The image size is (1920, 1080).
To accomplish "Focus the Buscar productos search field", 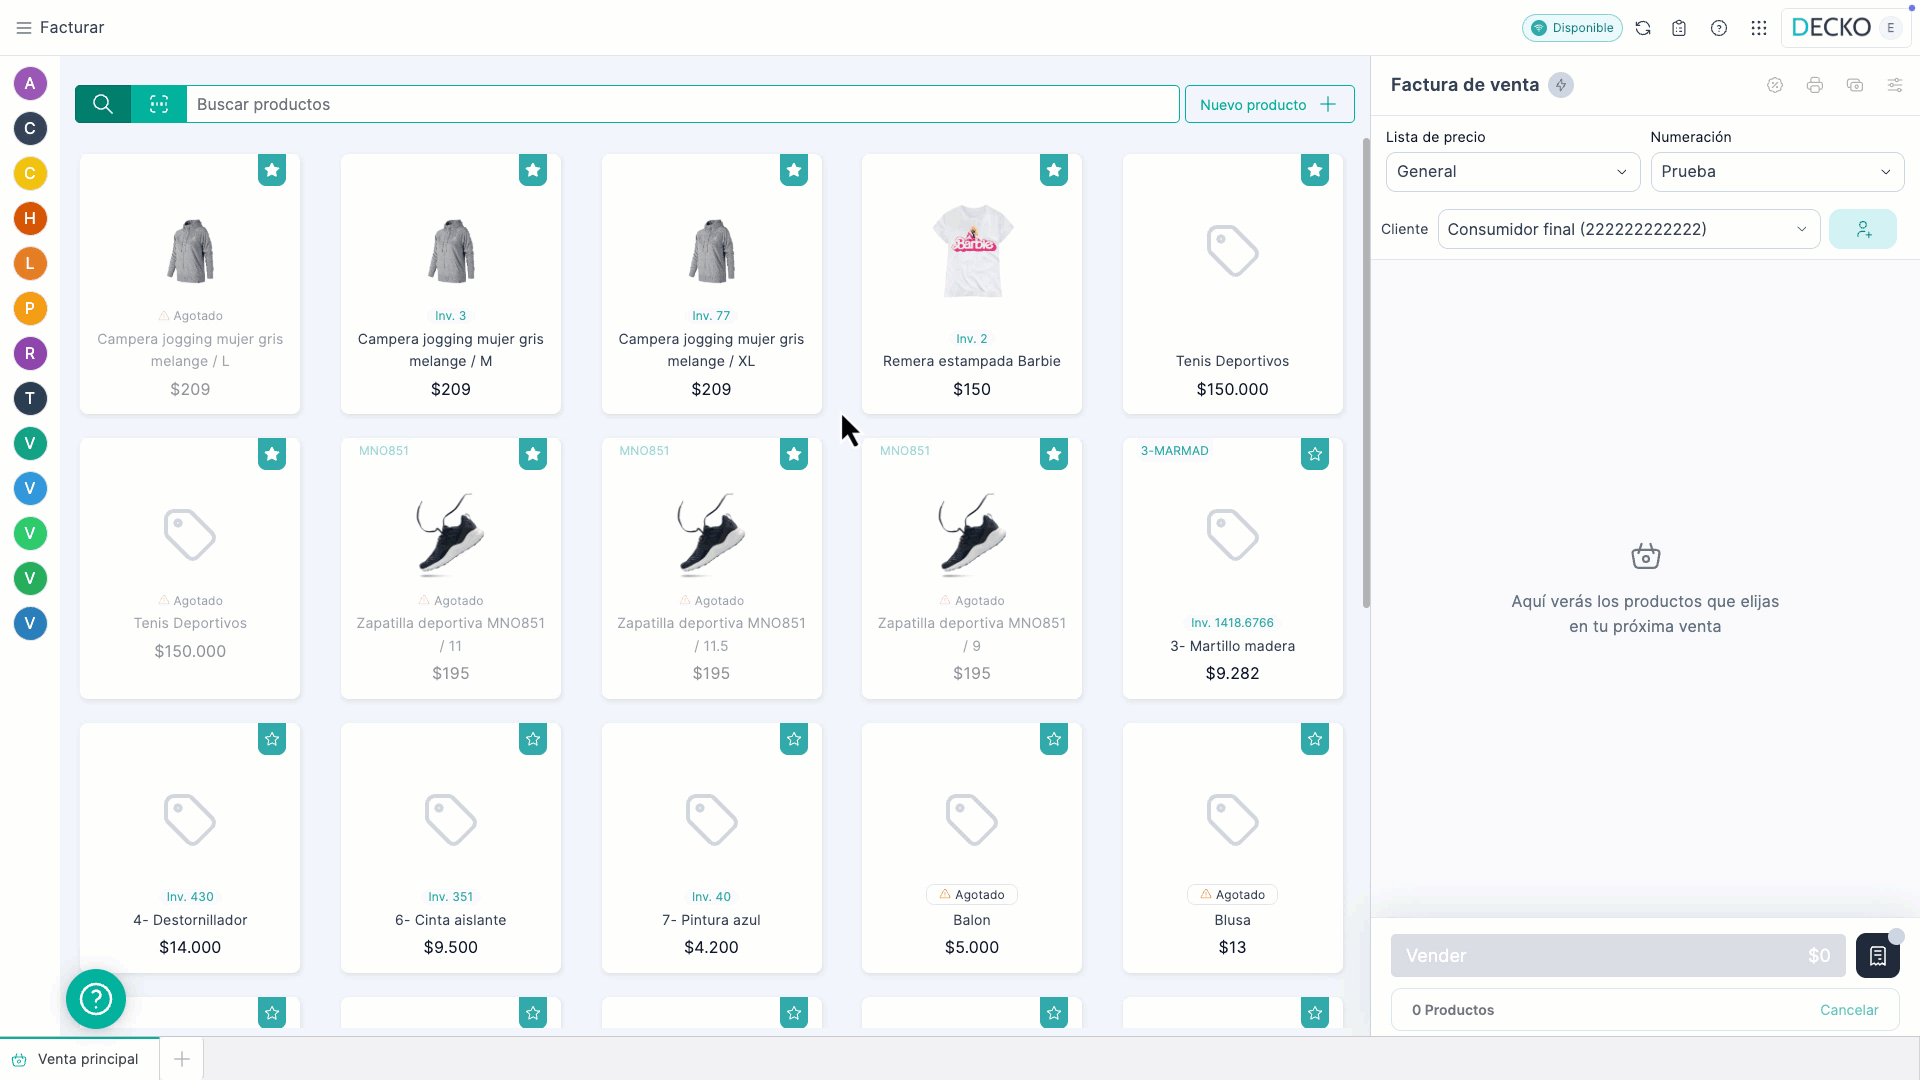I will (682, 104).
